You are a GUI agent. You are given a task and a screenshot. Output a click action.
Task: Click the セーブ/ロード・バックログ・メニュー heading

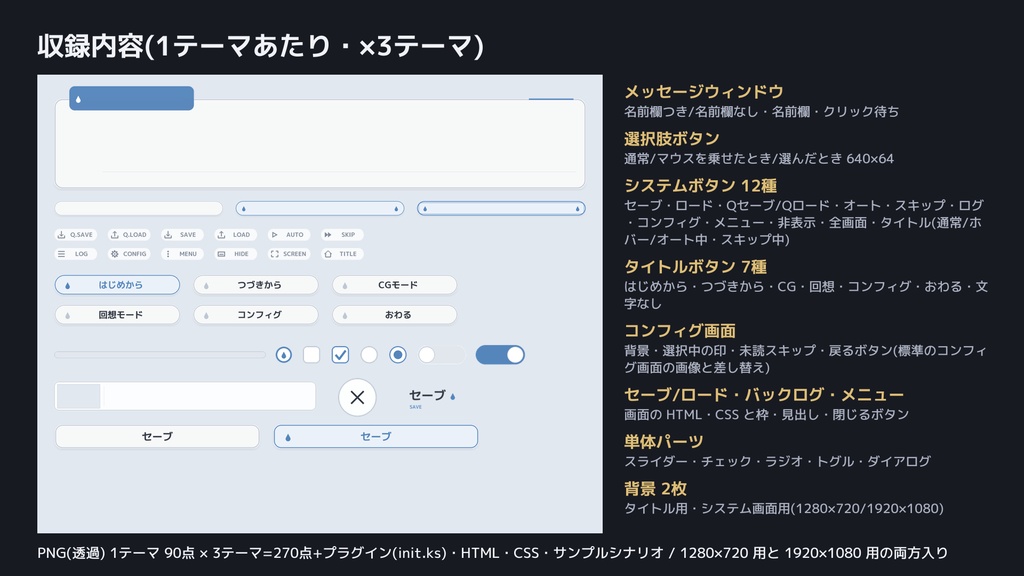pos(764,394)
